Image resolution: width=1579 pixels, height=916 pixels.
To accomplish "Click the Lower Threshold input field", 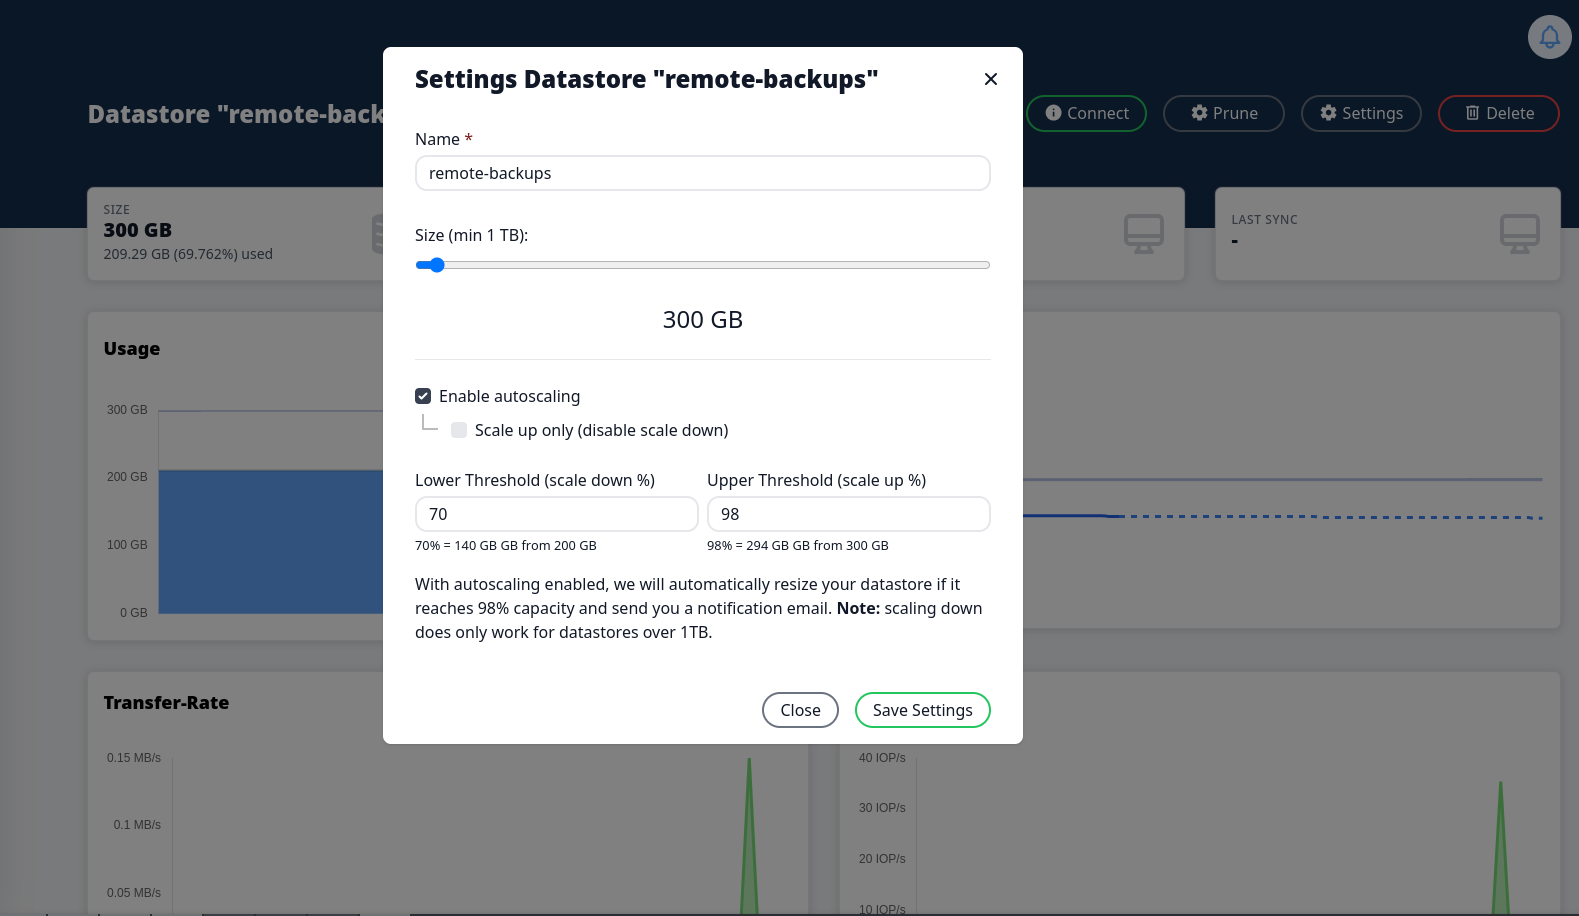I will coord(556,514).
